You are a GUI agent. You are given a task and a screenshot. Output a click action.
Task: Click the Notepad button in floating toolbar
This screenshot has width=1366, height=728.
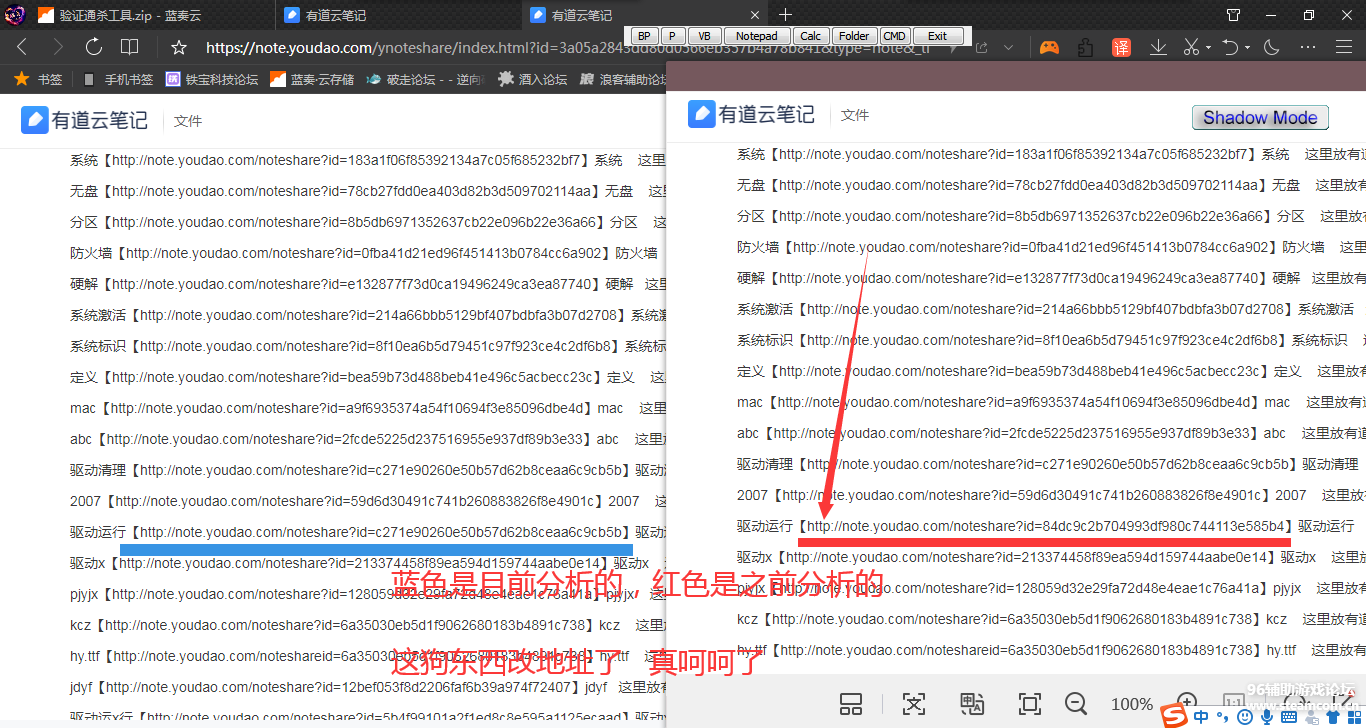[756, 36]
